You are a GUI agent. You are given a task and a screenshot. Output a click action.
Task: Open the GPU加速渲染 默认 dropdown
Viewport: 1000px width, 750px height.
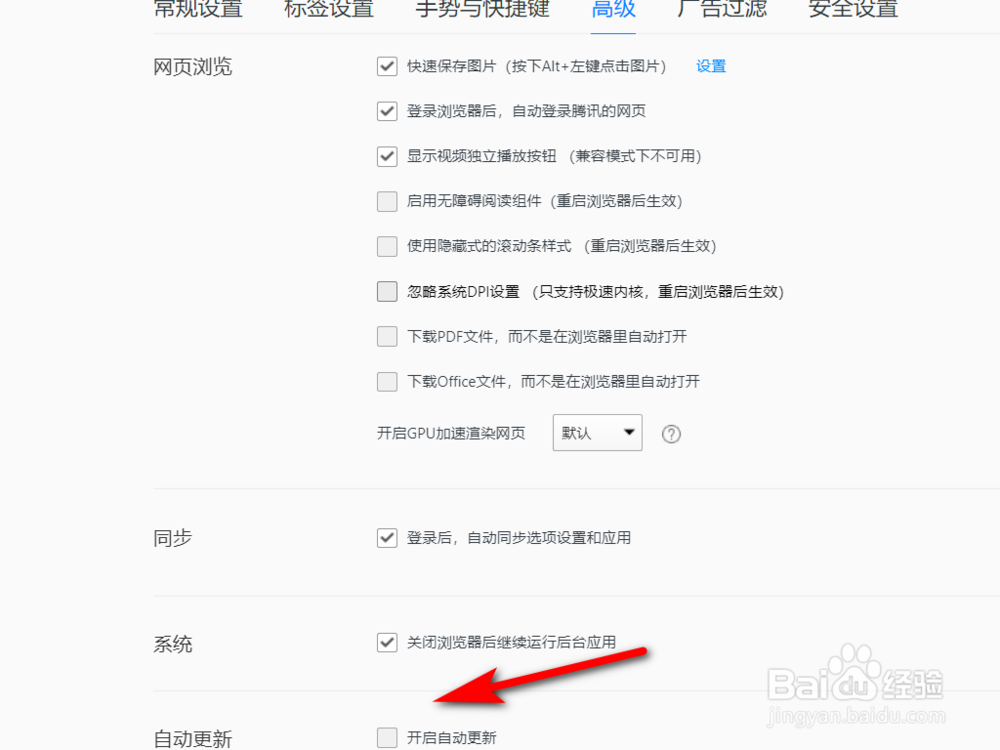598,433
